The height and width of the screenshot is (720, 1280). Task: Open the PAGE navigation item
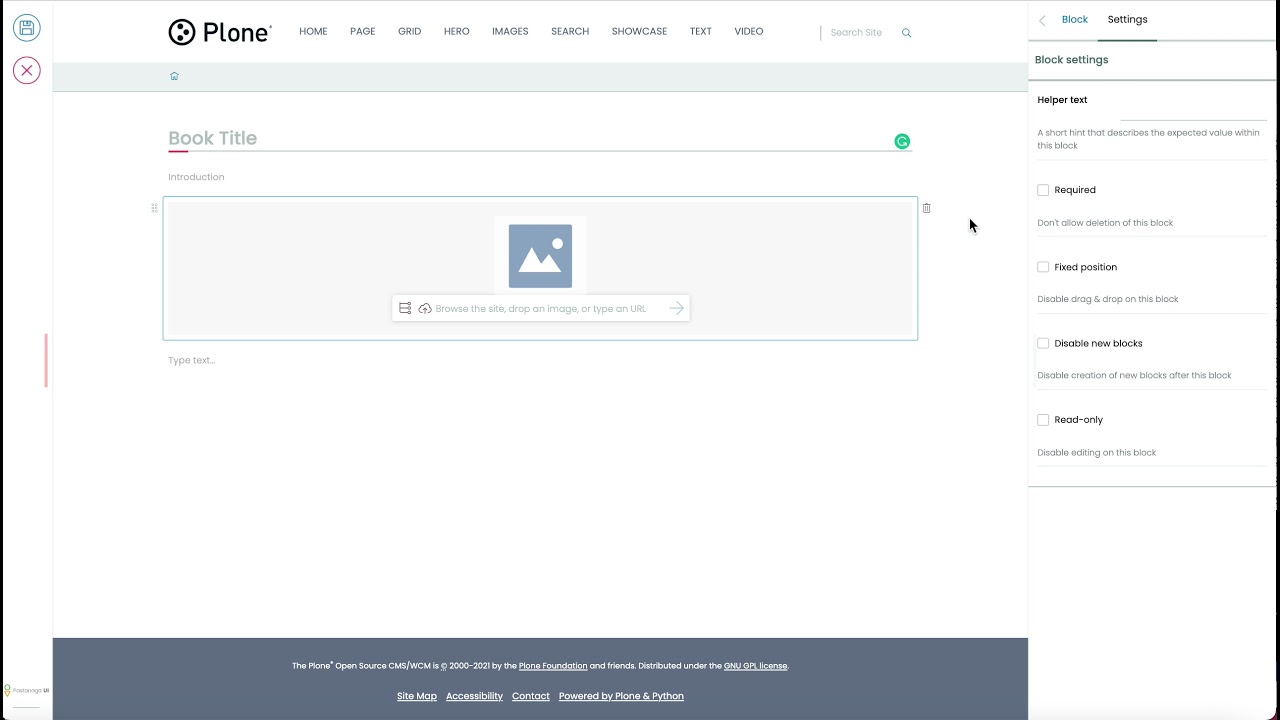tap(363, 32)
